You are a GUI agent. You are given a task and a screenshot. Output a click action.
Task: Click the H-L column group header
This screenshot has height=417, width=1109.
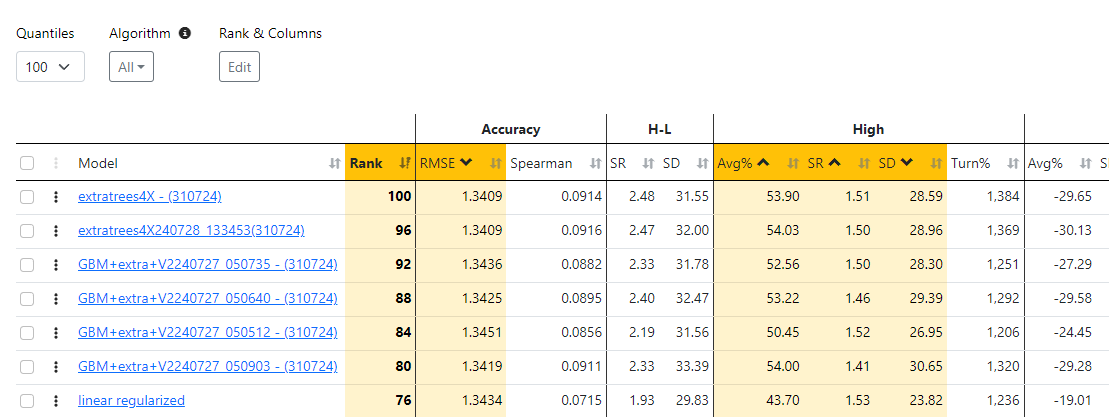pos(660,129)
